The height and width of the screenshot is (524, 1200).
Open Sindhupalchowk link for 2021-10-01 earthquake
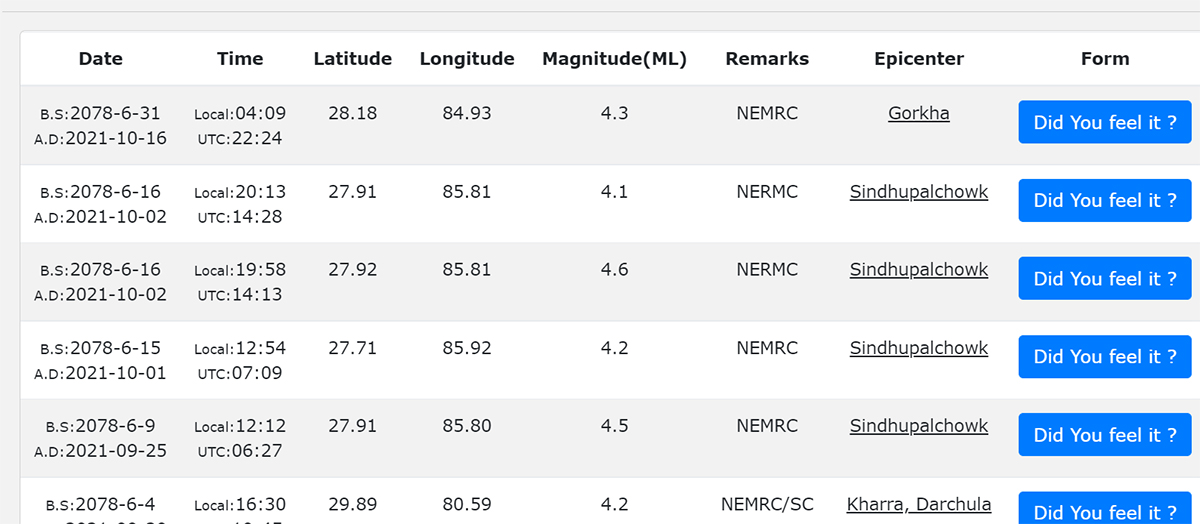click(918, 348)
